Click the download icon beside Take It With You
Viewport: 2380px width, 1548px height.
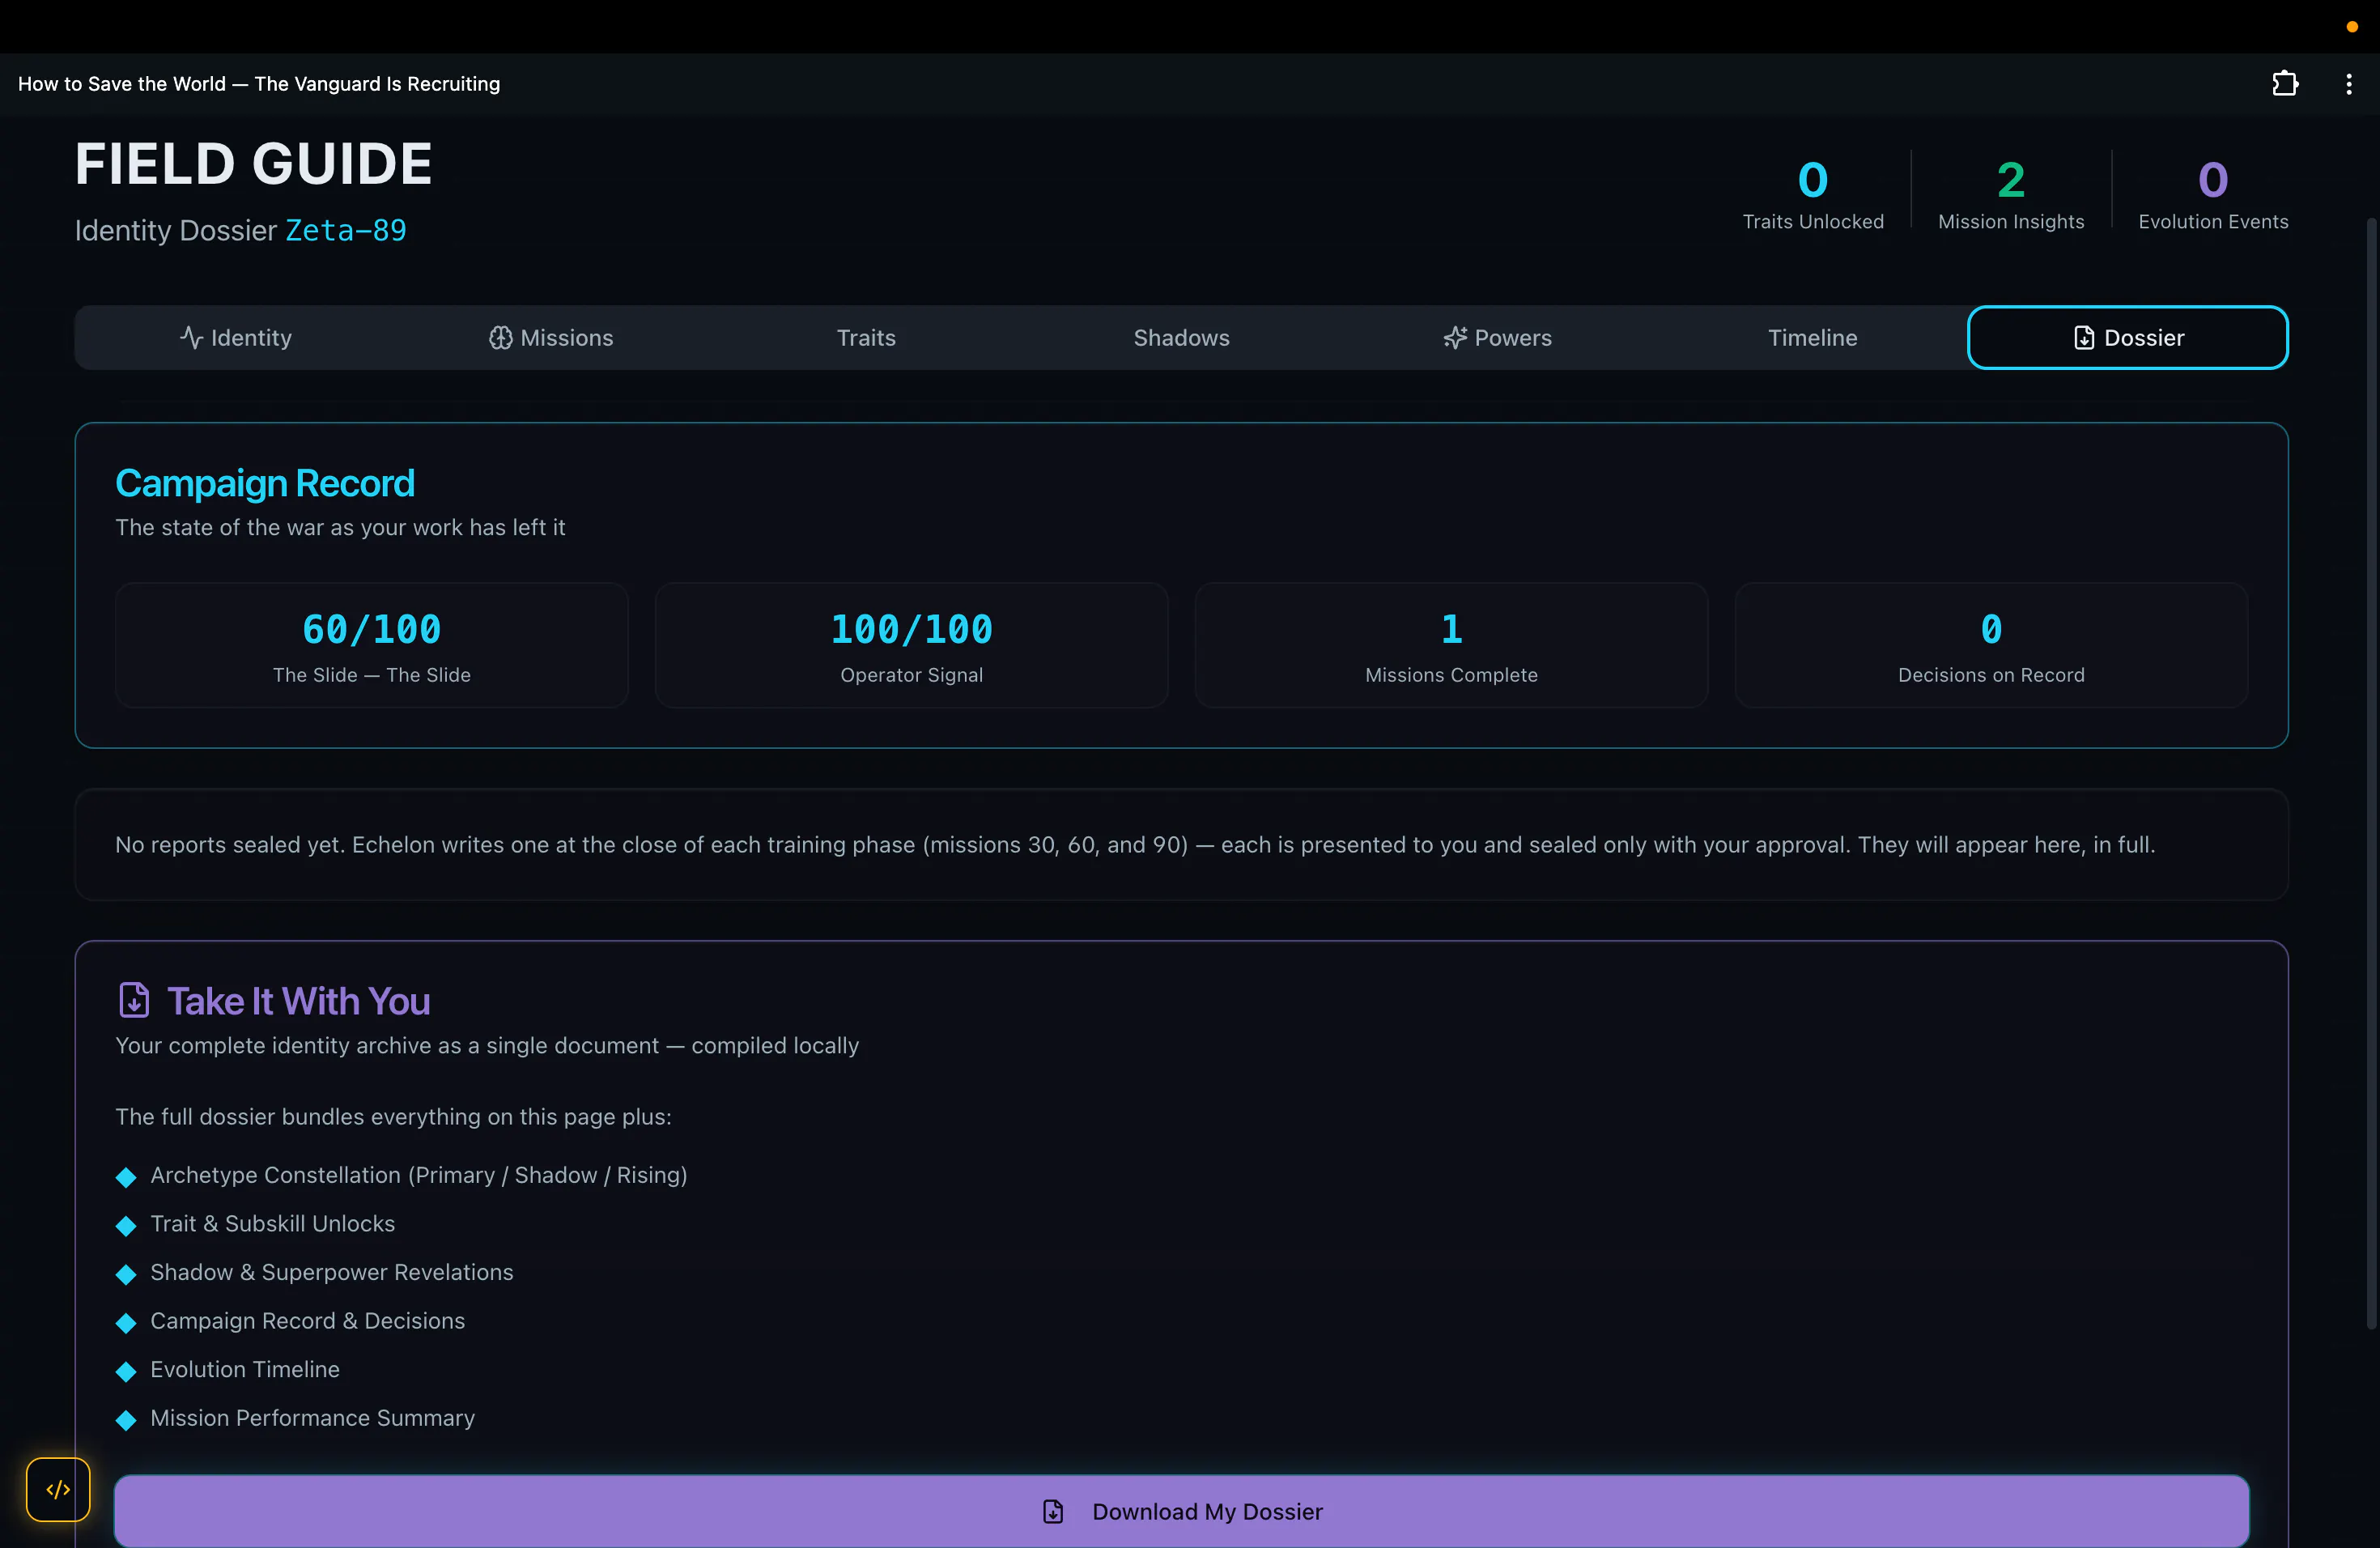coord(134,1000)
